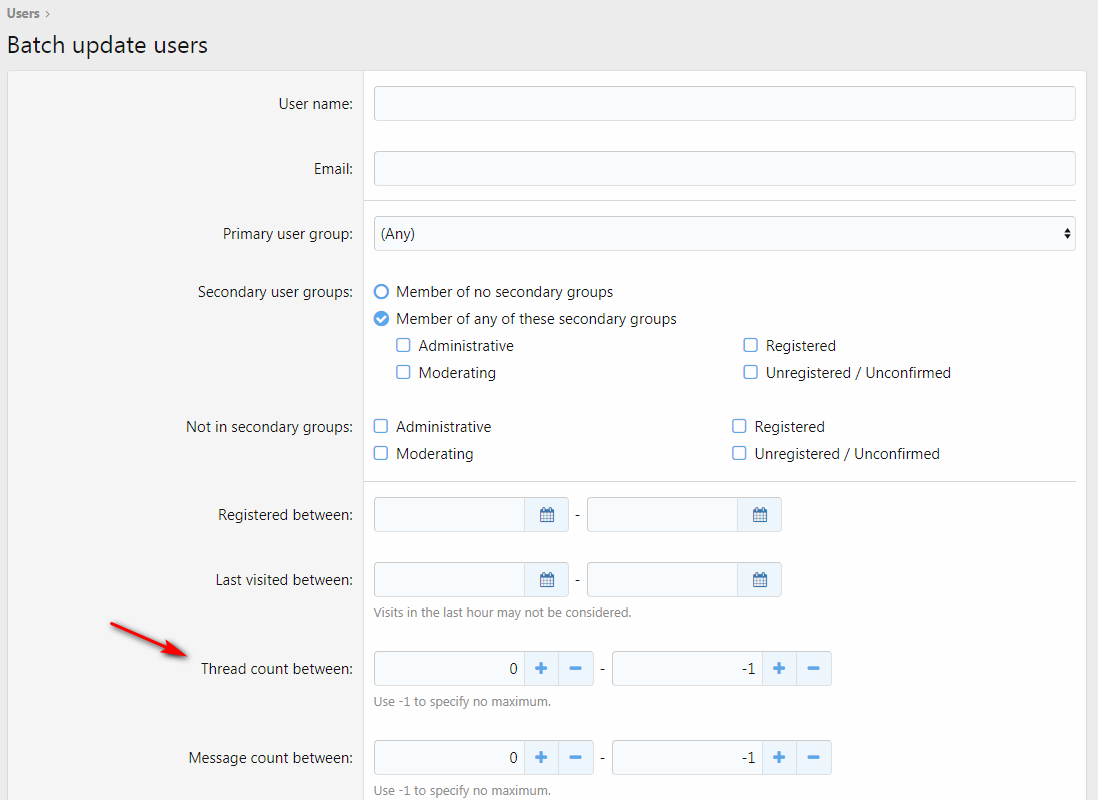
Task: Increase Thread count maximum with plus button
Action: click(779, 669)
